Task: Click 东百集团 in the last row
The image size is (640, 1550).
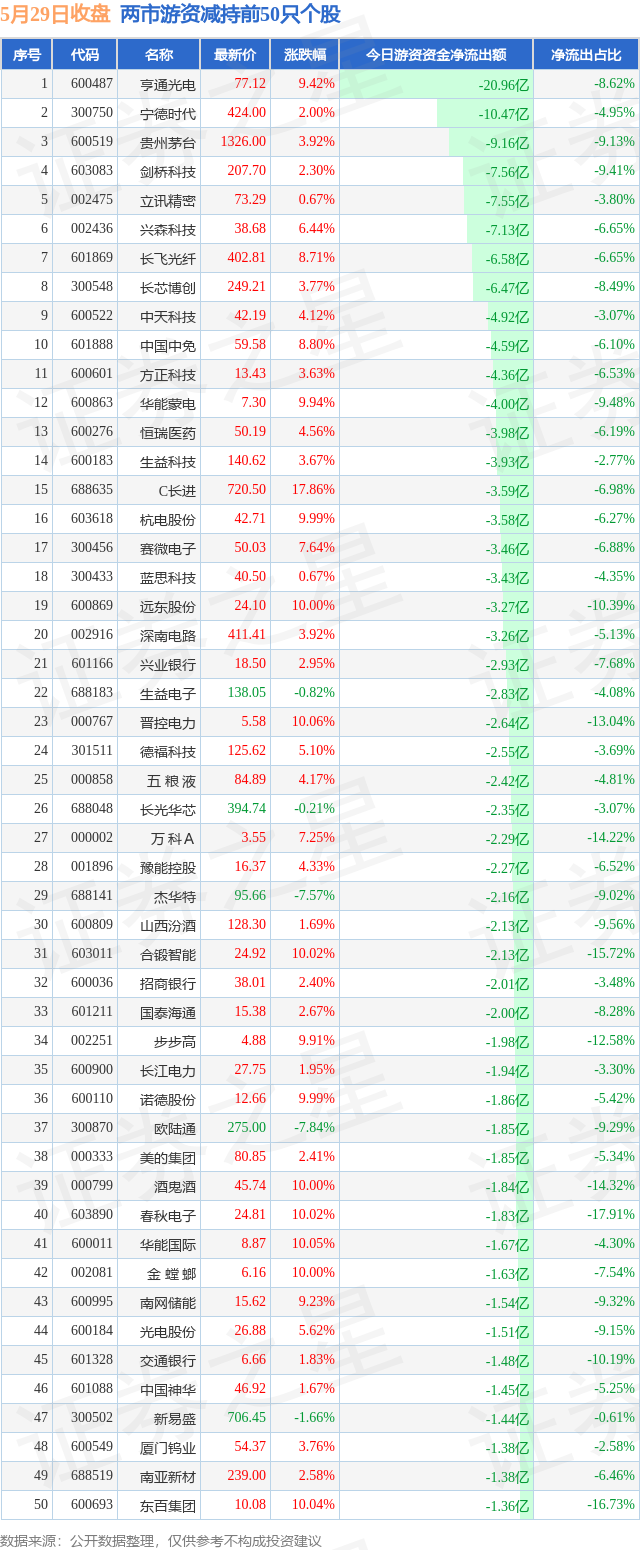Action: [168, 1505]
